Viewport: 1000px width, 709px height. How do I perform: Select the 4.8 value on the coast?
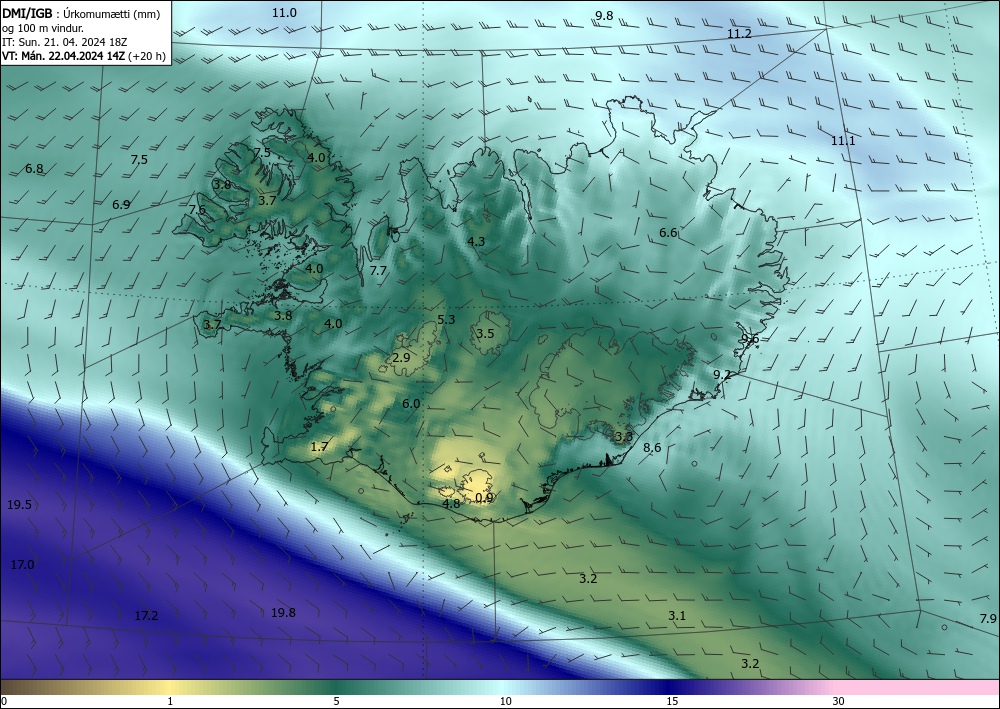[451, 504]
